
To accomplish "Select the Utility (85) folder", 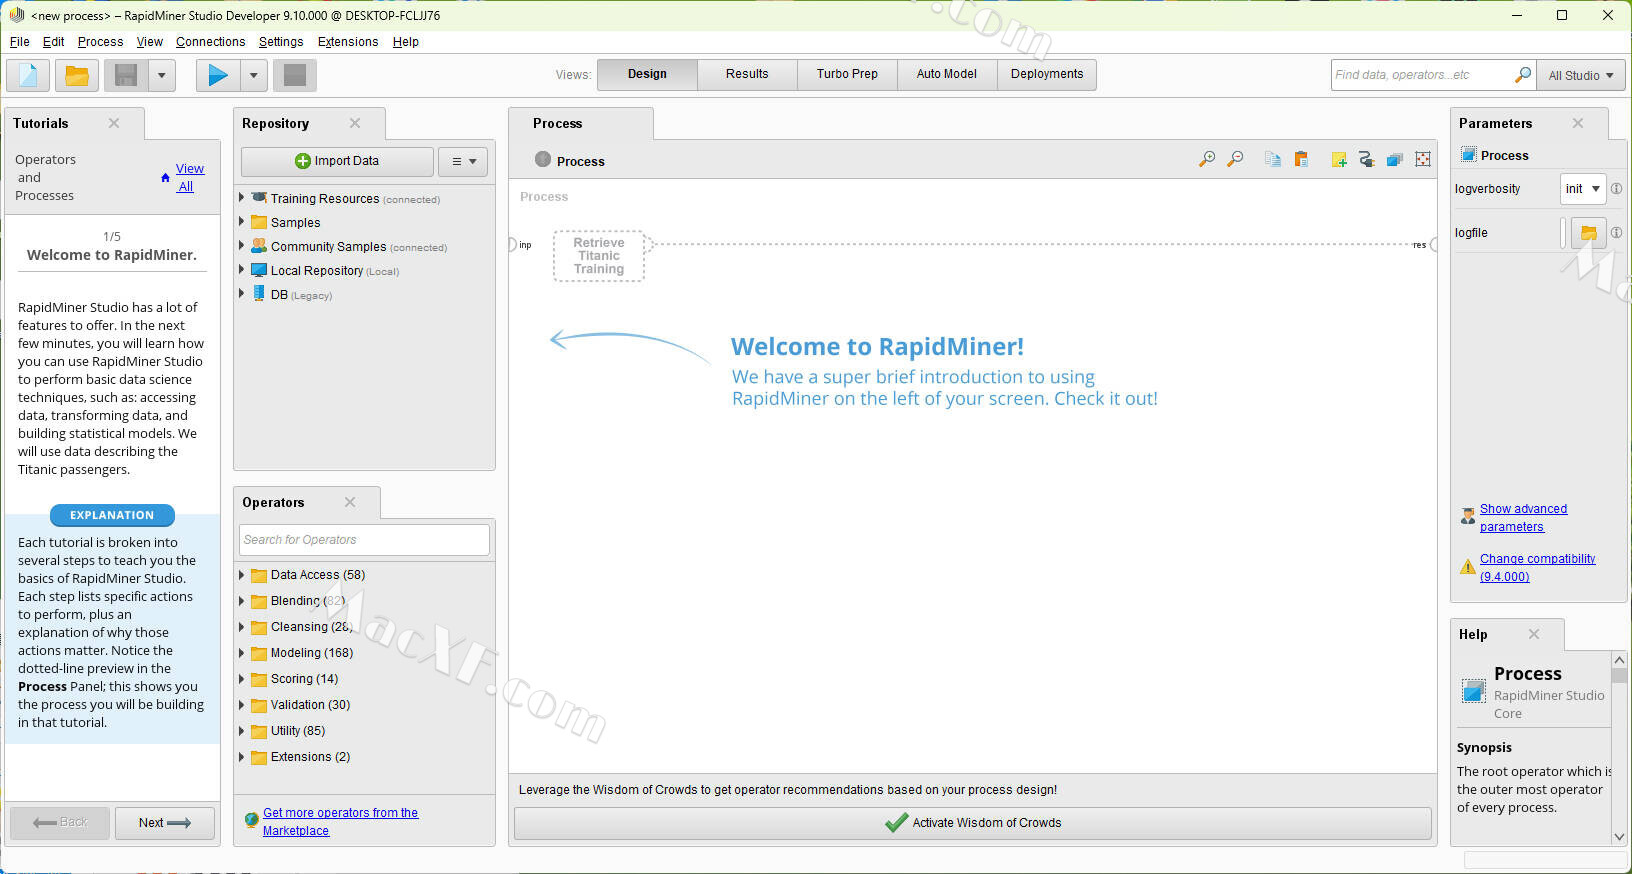I will (x=297, y=731).
